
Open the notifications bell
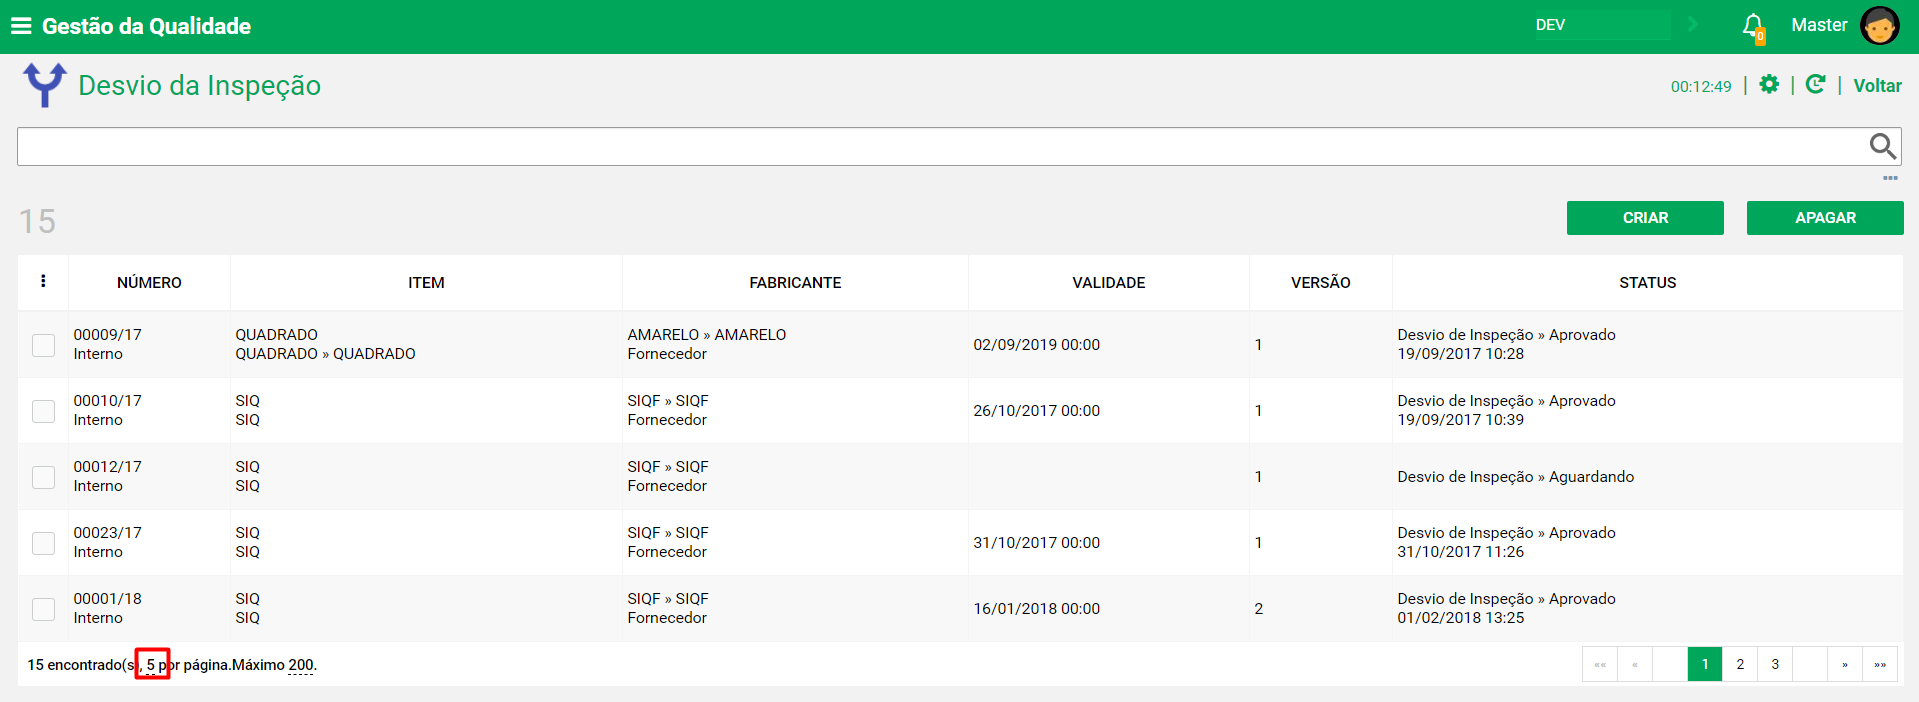click(1753, 26)
